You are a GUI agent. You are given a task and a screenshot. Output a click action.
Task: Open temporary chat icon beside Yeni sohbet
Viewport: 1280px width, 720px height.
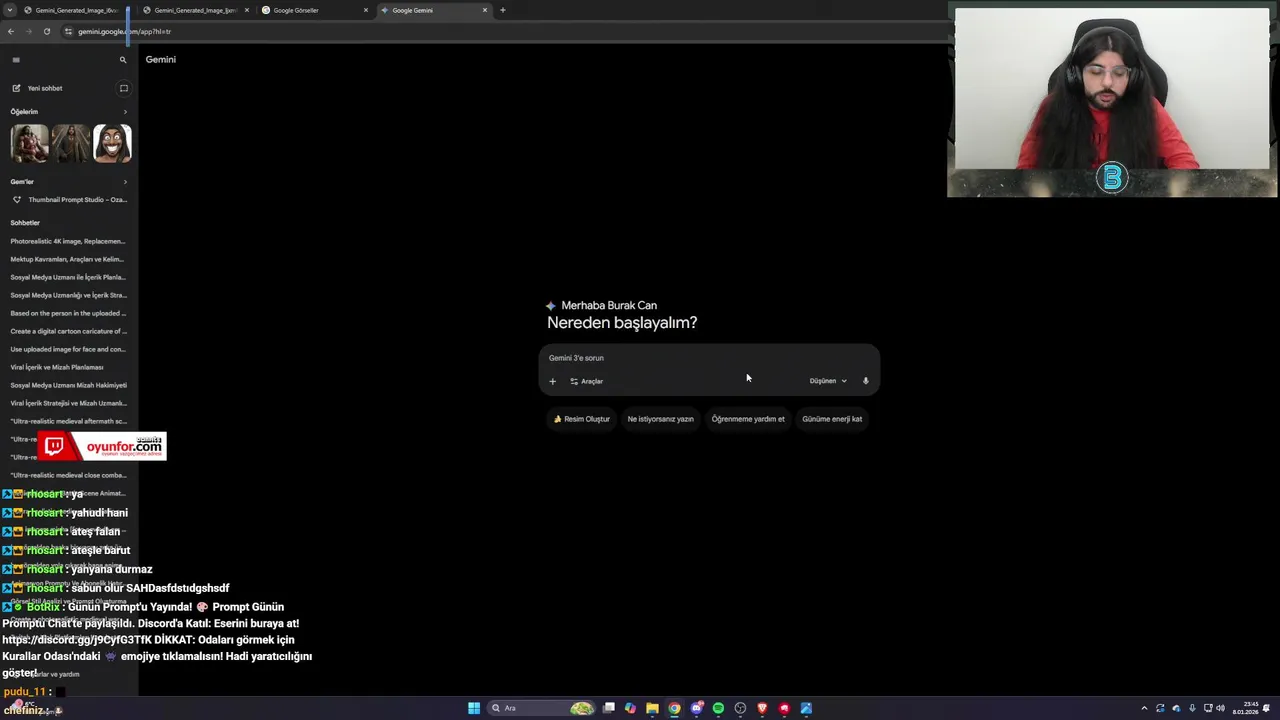tap(124, 88)
